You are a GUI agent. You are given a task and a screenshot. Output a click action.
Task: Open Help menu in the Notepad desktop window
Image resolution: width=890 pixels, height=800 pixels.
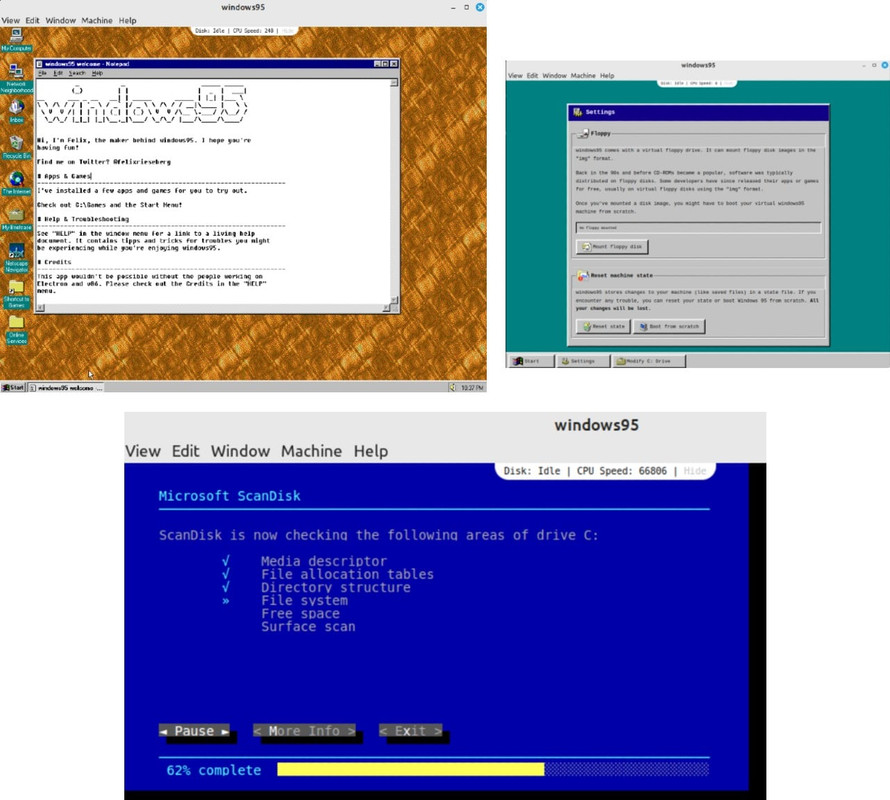point(127,20)
